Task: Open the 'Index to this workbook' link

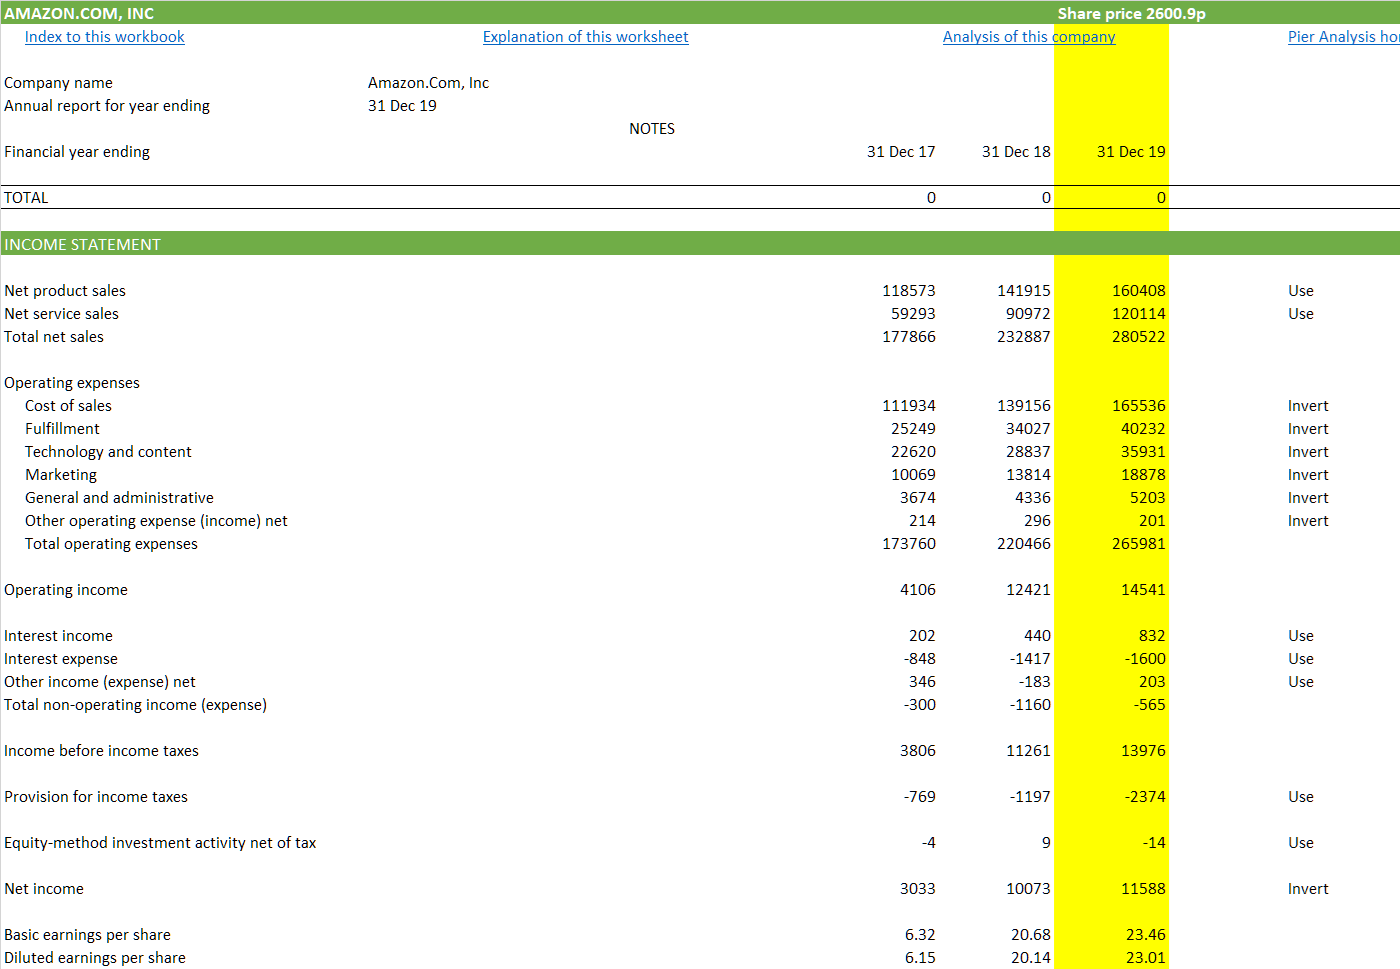Action: click(104, 37)
